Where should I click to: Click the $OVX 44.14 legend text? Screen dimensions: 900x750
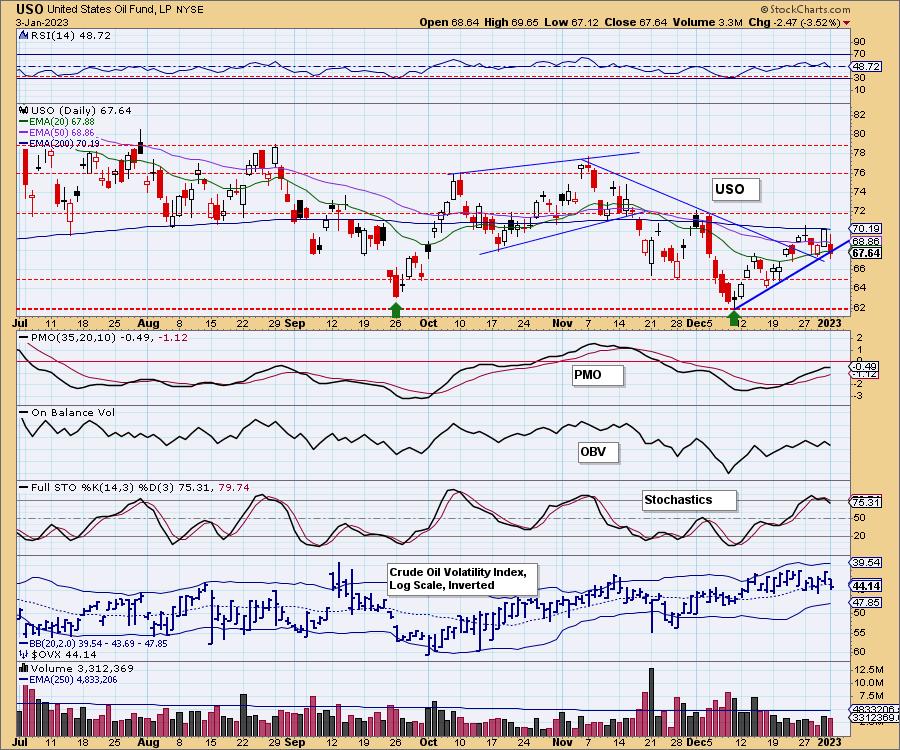coord(63,654)
